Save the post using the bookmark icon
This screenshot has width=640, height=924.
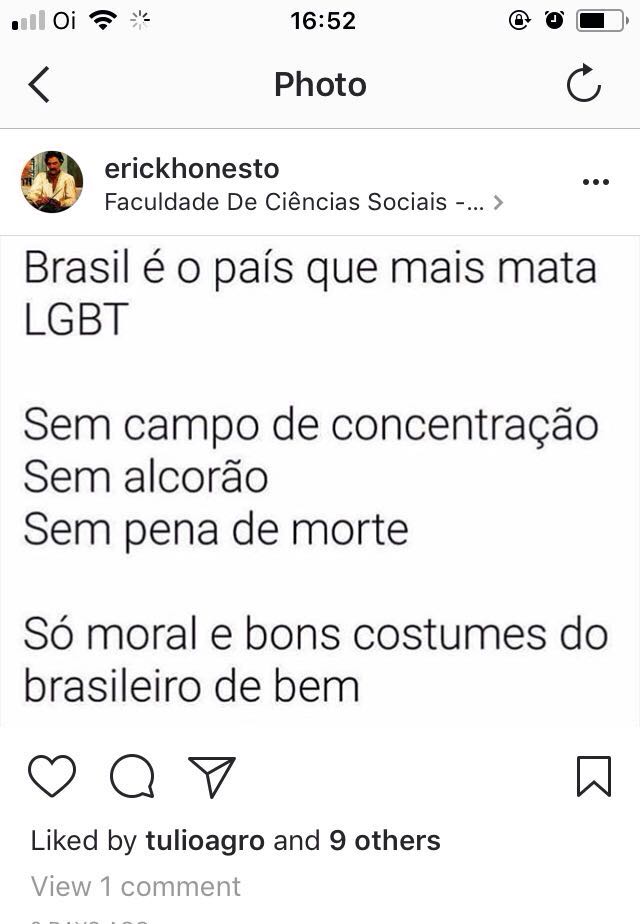(x=593, y=776)
